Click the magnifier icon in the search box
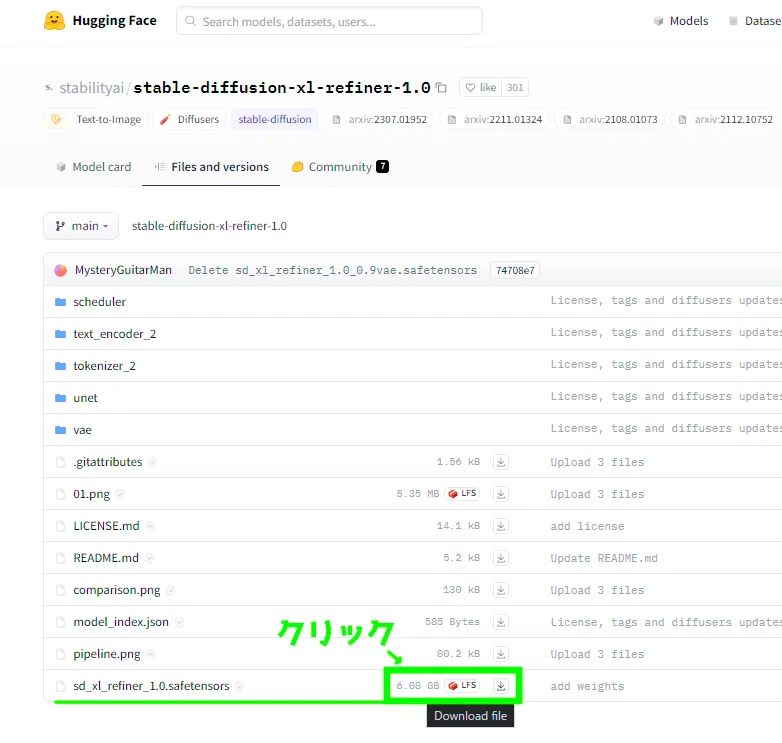 (190, 21)
